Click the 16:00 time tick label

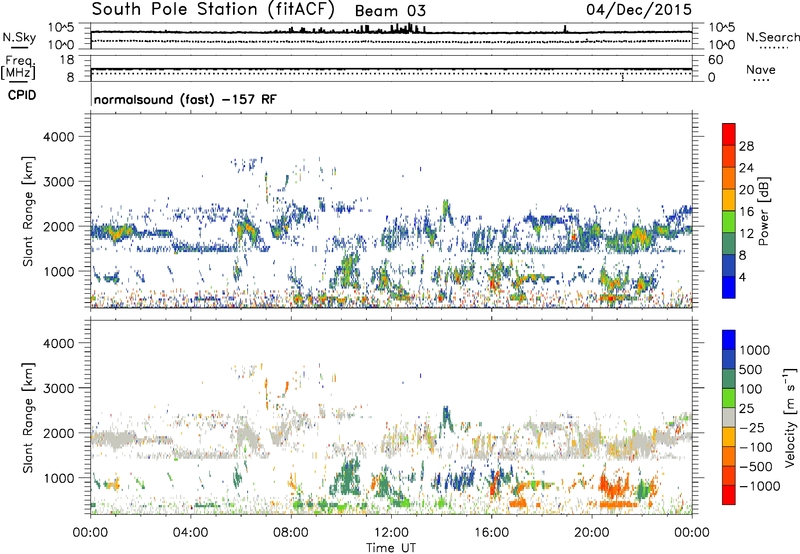[491, 533]
